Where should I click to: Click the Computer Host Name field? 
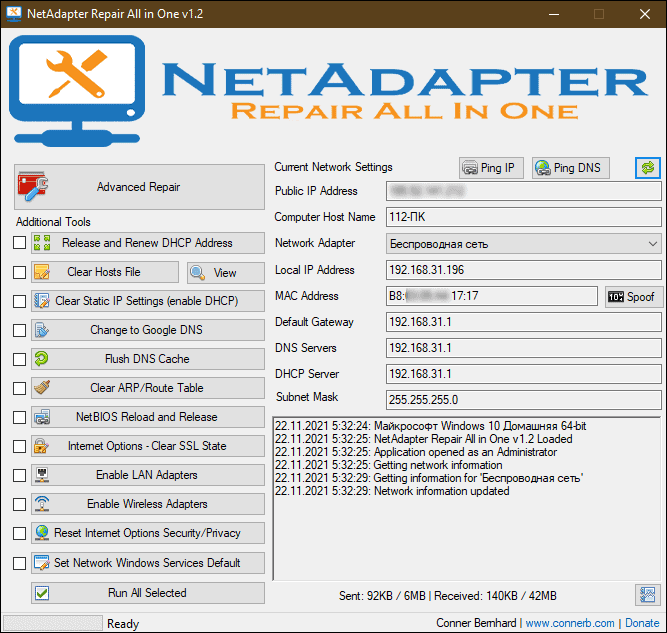(524, 217)
